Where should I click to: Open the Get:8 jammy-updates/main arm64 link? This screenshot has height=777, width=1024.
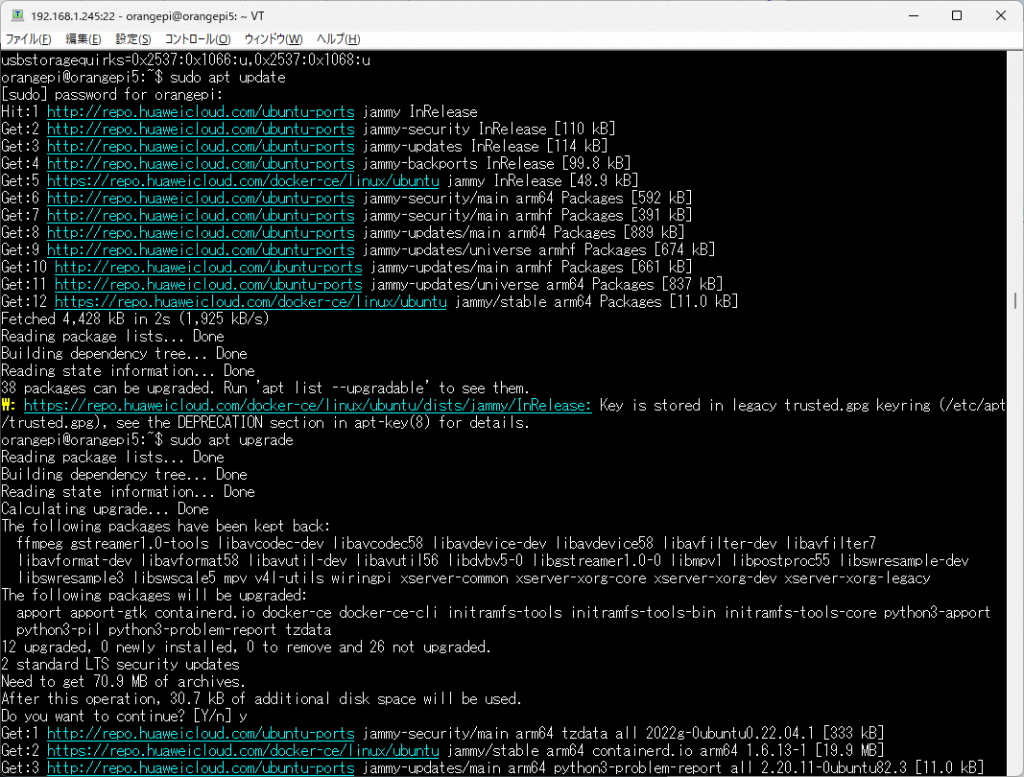200,232
